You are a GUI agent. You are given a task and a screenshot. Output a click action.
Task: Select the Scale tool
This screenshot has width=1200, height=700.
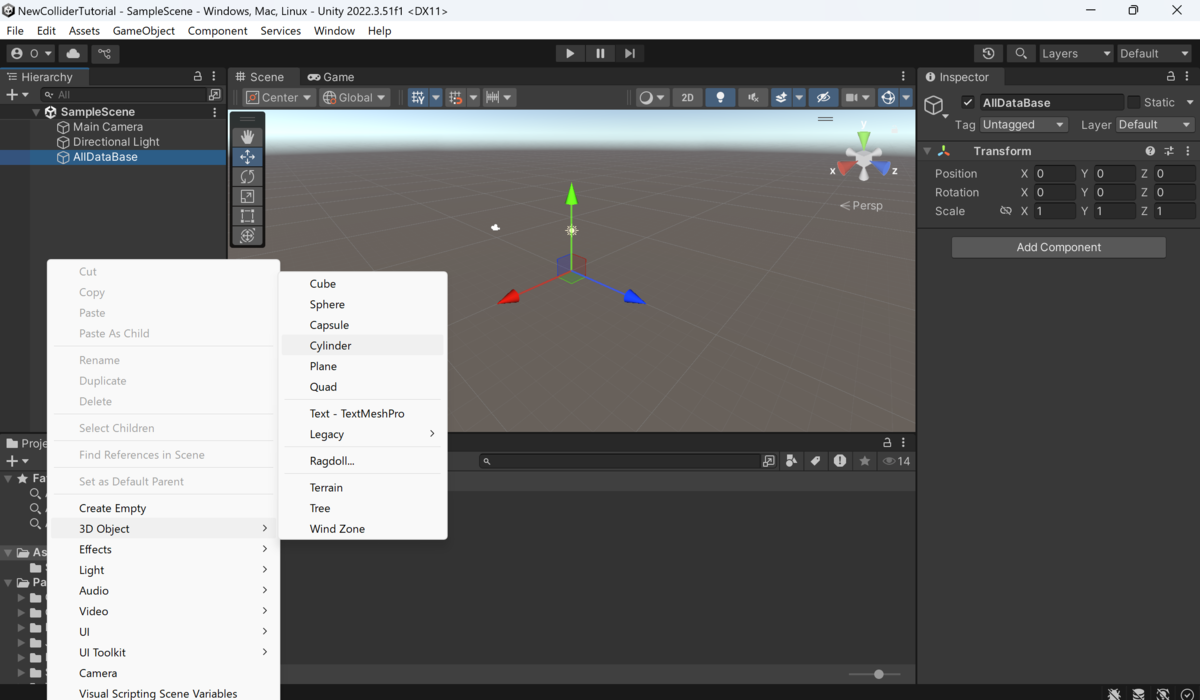pos(247,196)
